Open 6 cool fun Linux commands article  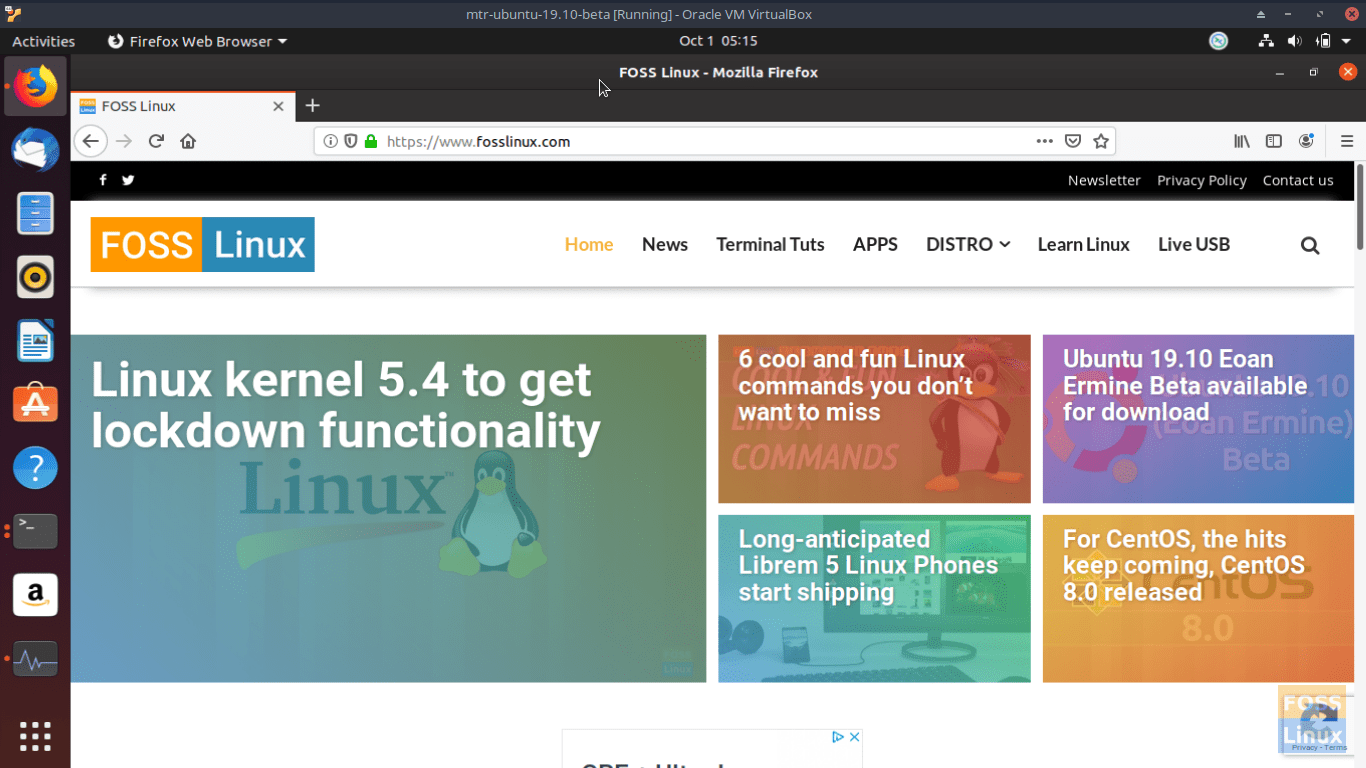click(x=874, y=419)
